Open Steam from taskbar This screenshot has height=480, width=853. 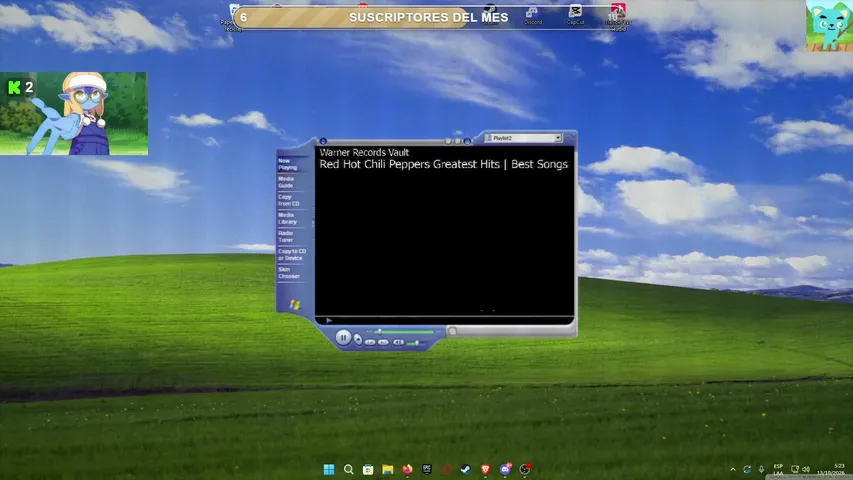pos(466,469)
